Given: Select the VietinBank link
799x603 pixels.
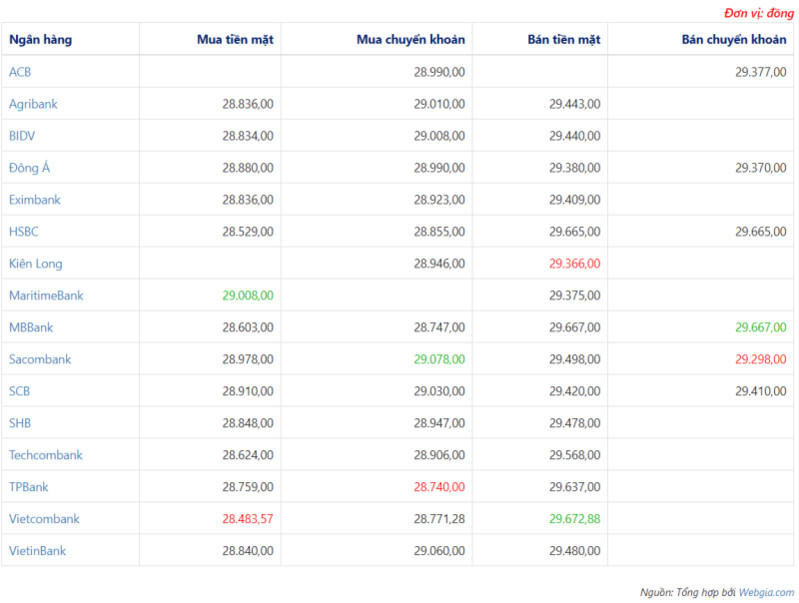Looking at the screenshot, I should coord(37,551).
